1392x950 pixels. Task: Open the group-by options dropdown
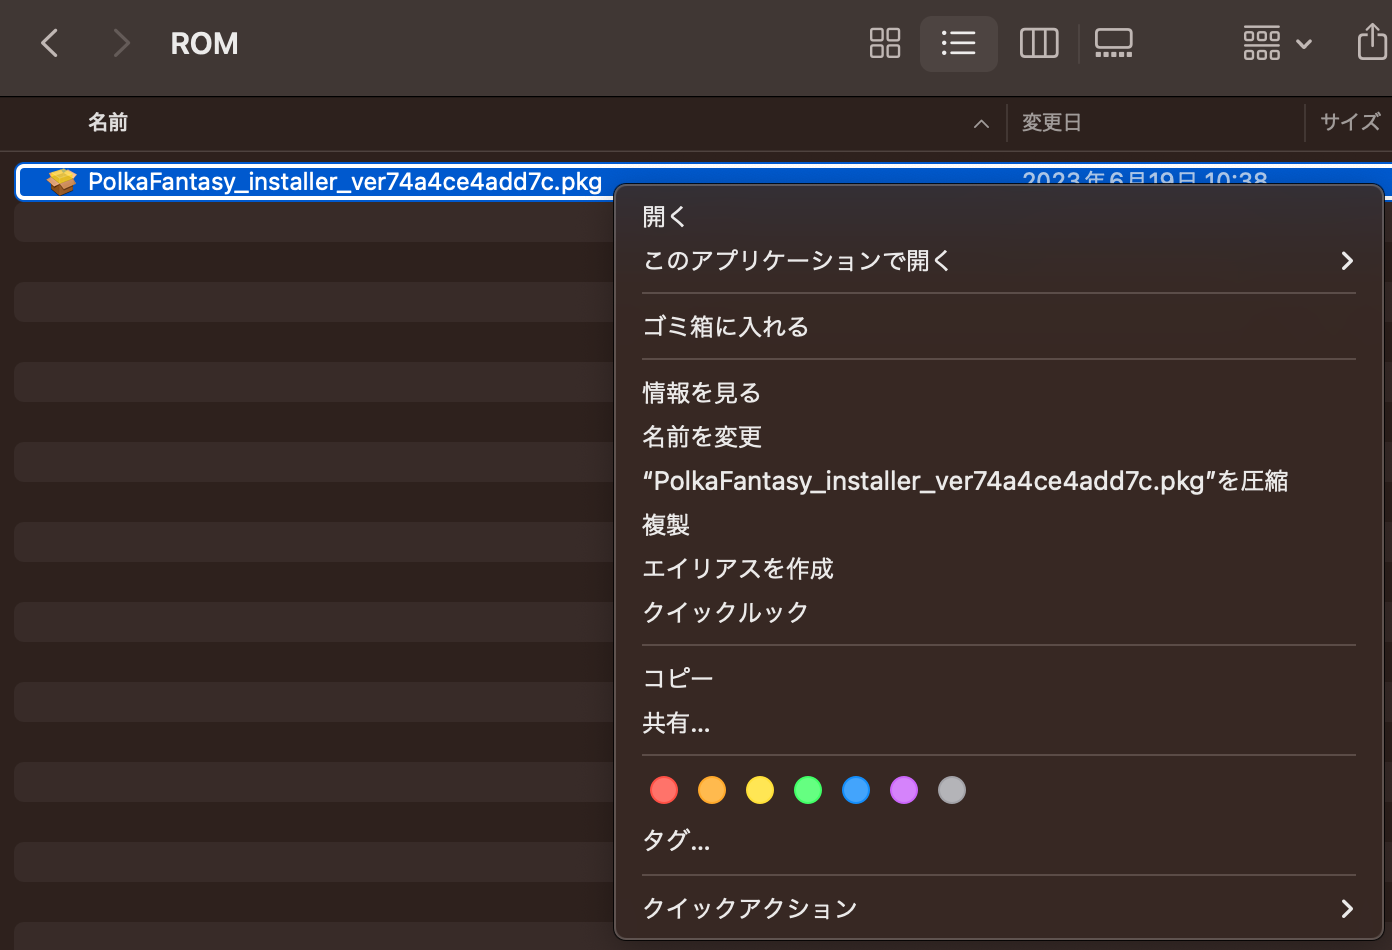click(x=1277, y=43)
